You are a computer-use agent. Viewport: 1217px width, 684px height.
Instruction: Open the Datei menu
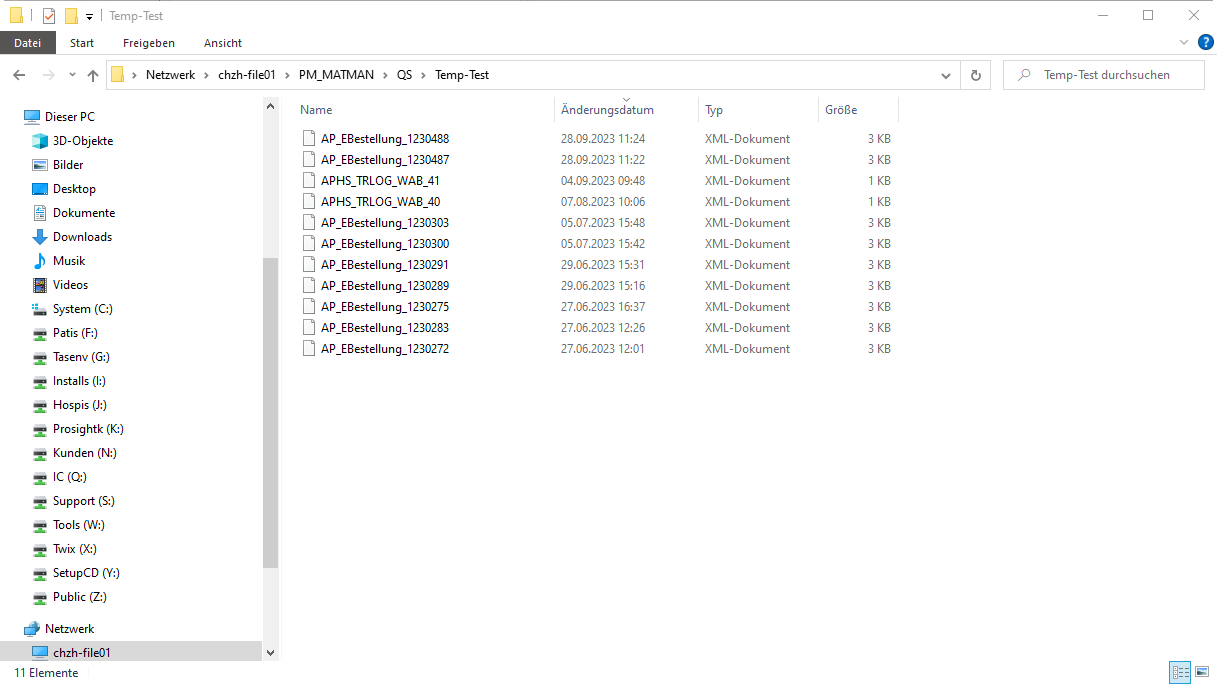coord(28,43)
